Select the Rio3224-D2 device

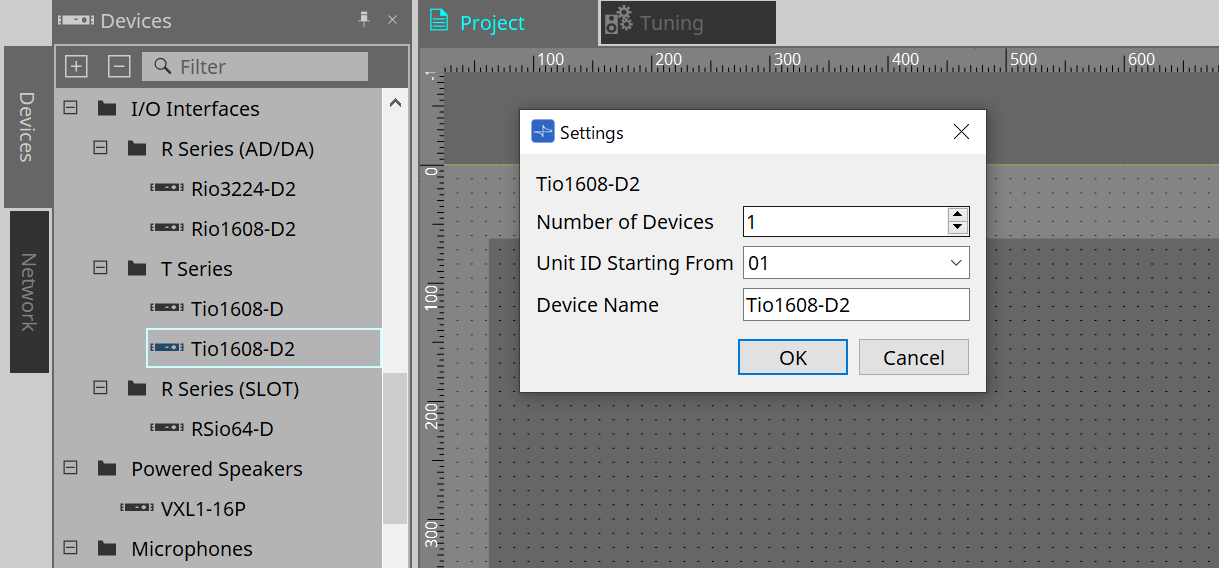(243, 189)
